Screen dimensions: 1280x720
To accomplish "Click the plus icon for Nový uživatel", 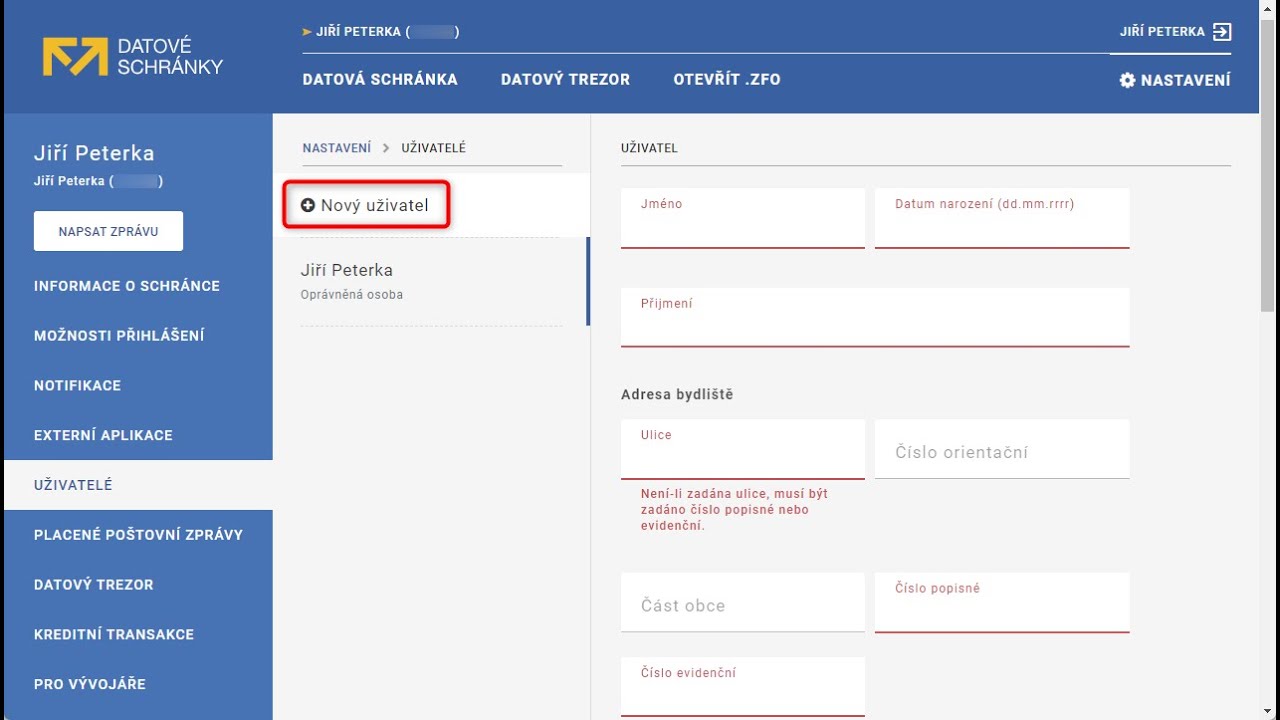I will point(308,205).
